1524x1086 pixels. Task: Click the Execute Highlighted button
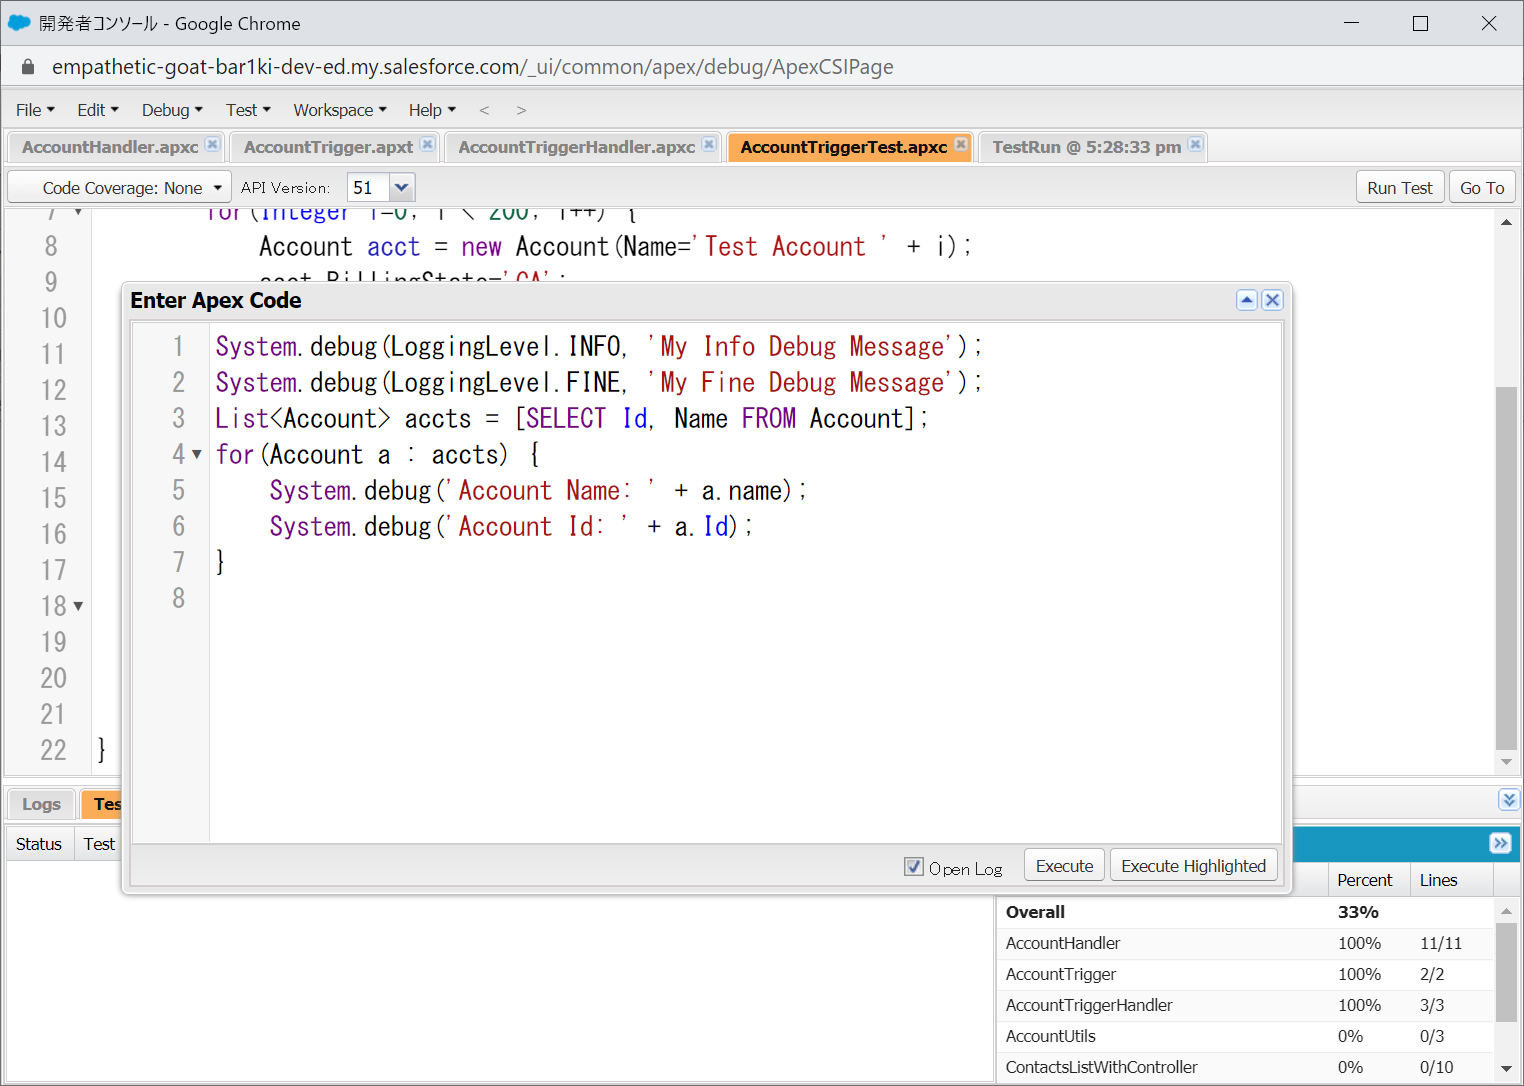[x=1193, y=866]
